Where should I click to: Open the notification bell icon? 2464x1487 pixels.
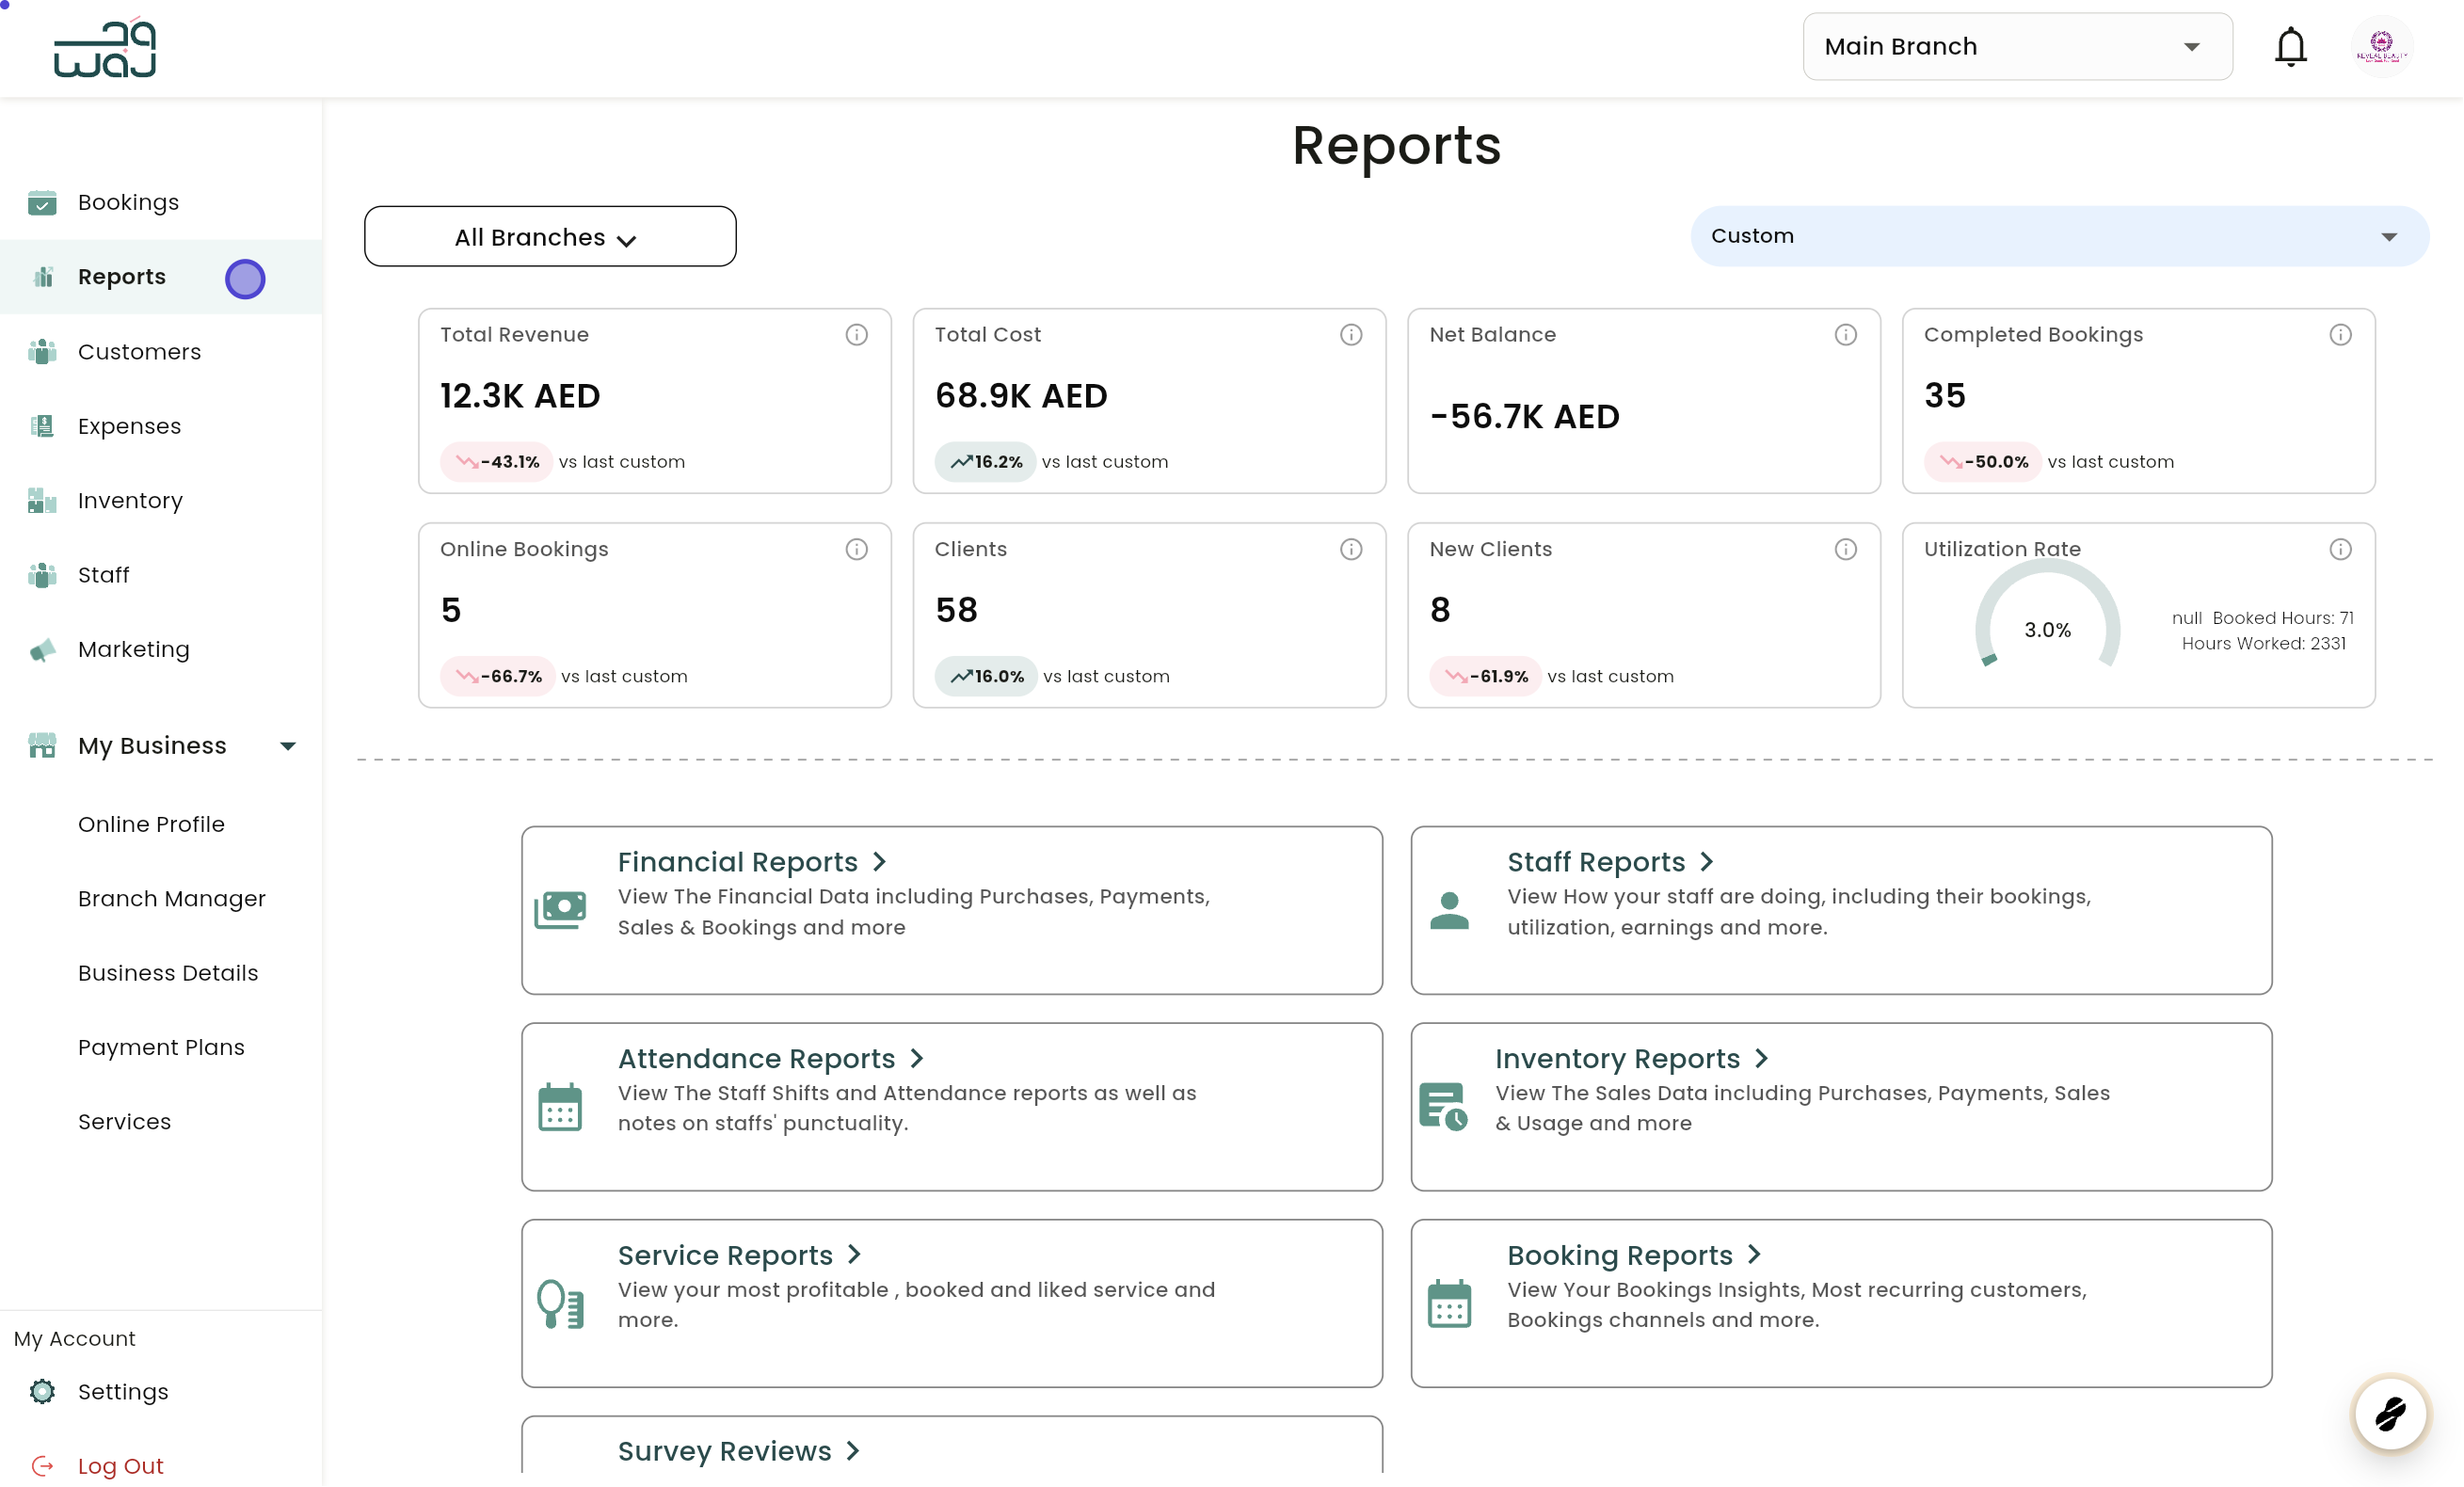(2290, 46)
